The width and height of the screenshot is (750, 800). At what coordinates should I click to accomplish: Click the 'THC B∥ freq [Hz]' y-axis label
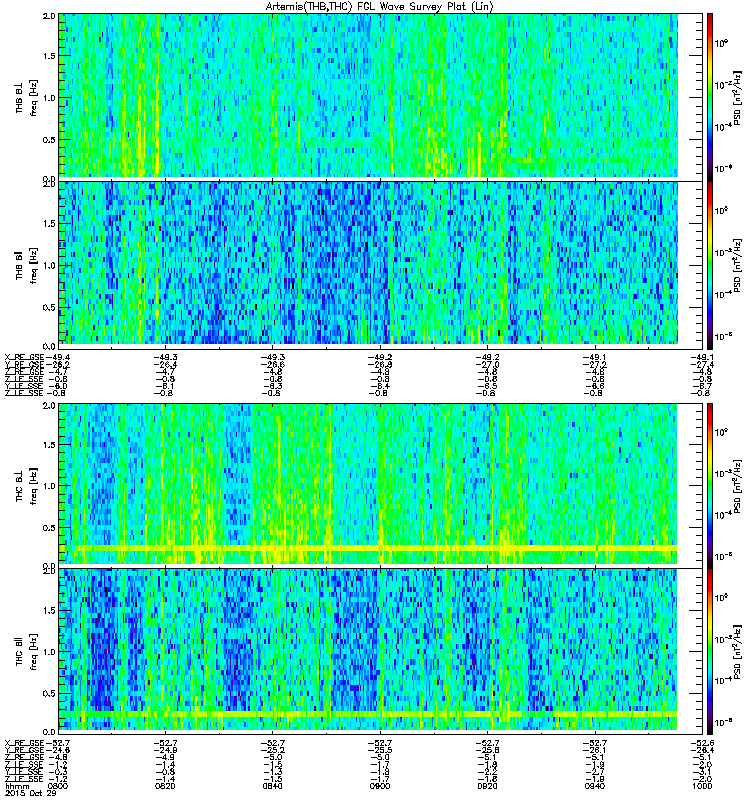coord(26,652)
